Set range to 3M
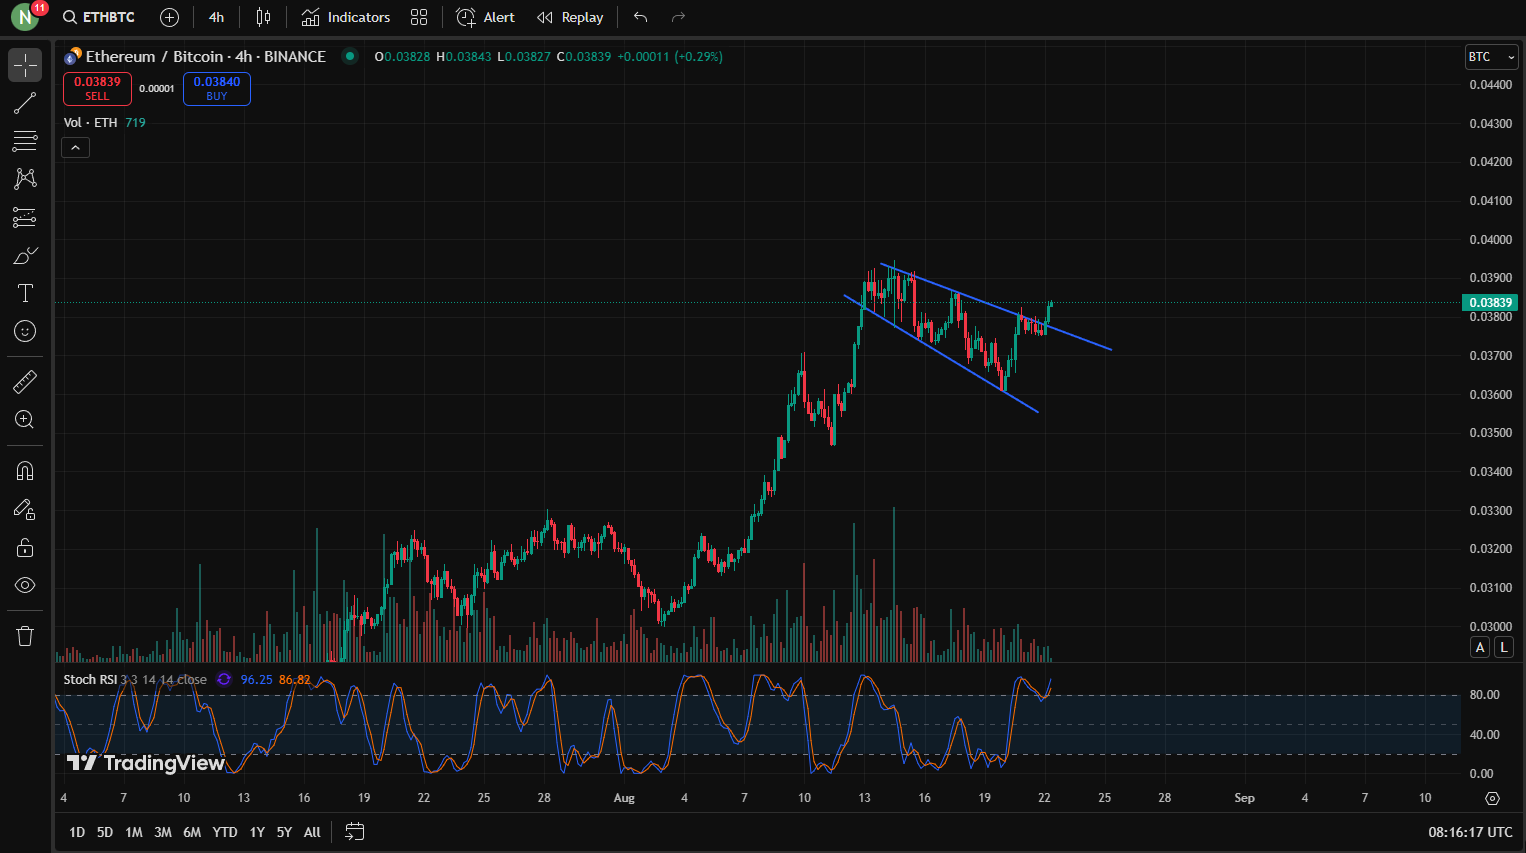This screenshot has height=853, width=1526. [163, 832]
